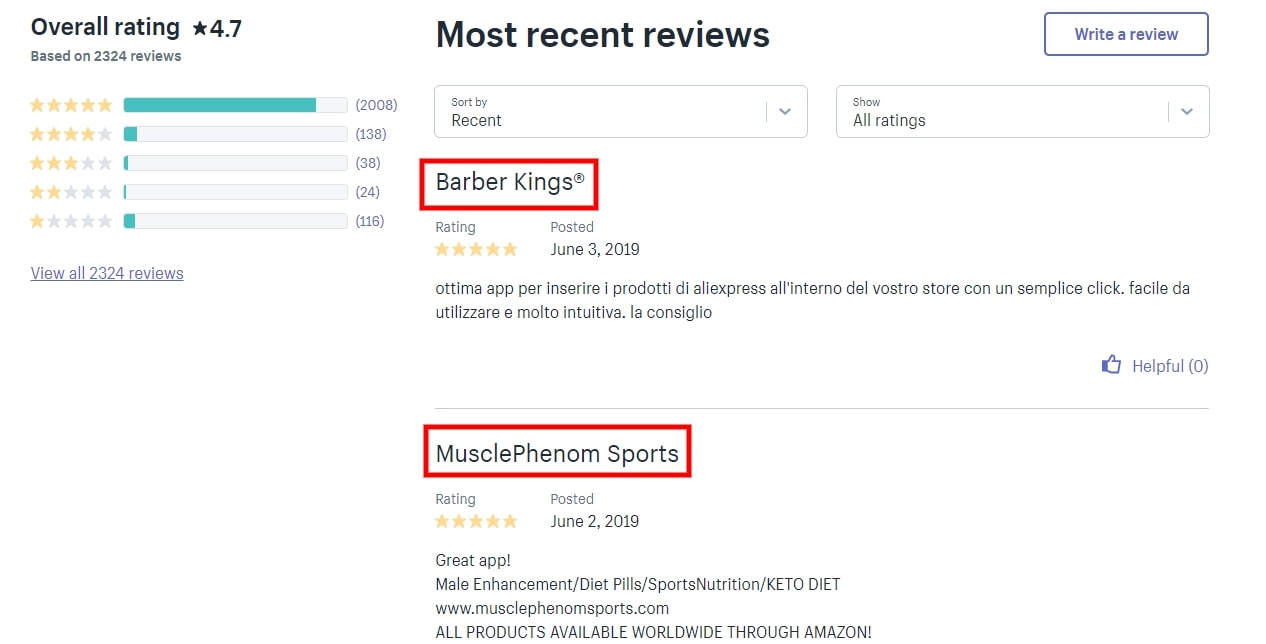Screen dimensions: 1266x644
Task: Click the one-star rating progress bar
Action: [x=235, y=221]
